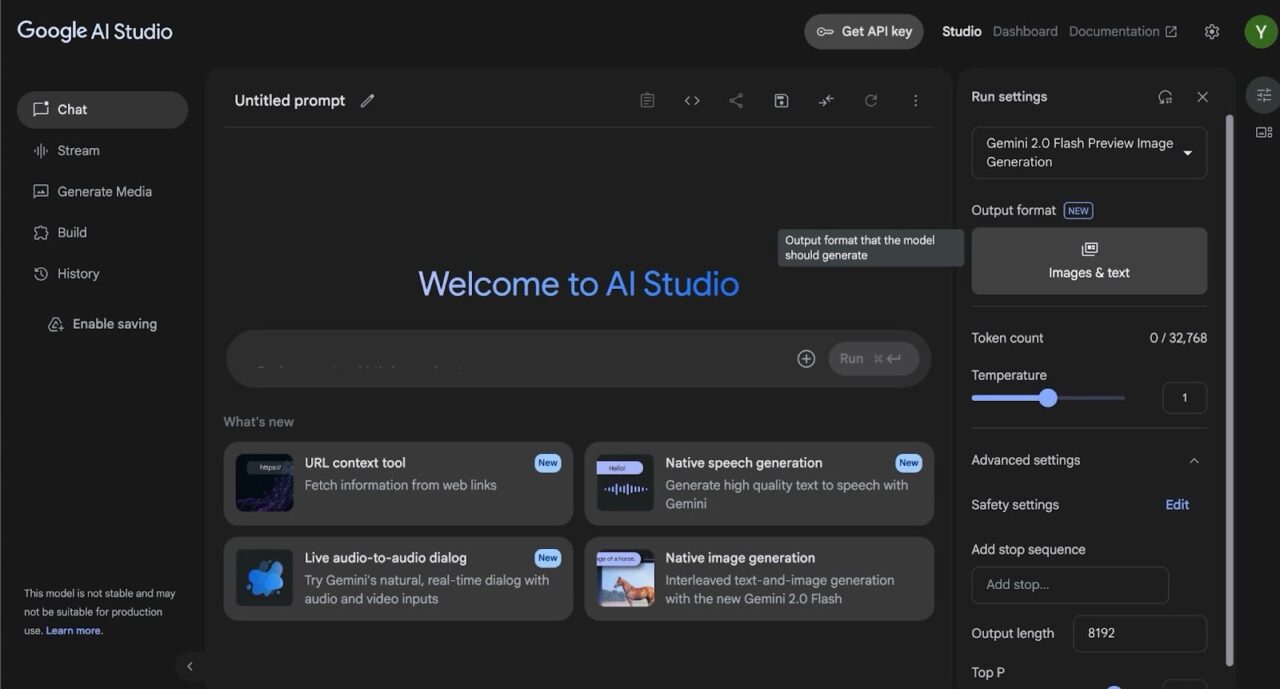Screen dimensions: 1280x689
Task: Click the prompt gallery icon below settings toggle
Action: (1264, 132)
